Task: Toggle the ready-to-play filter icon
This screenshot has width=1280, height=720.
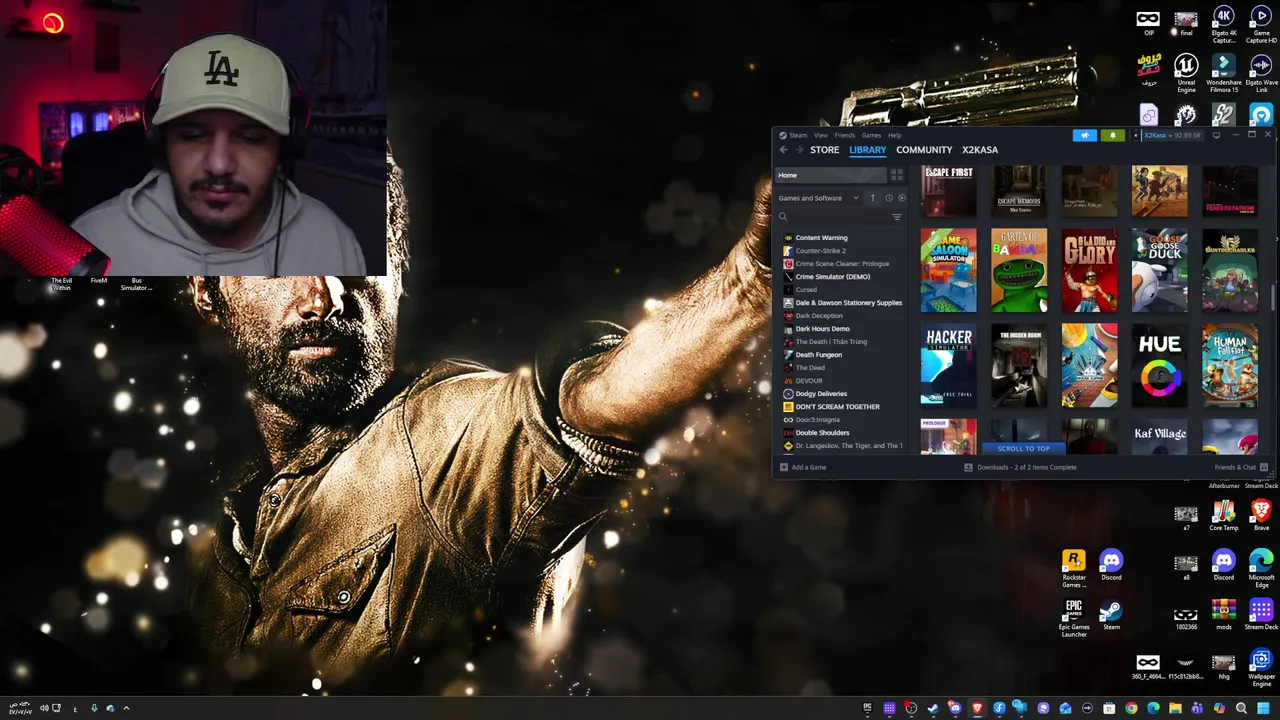Action: (x=901, y=198)
